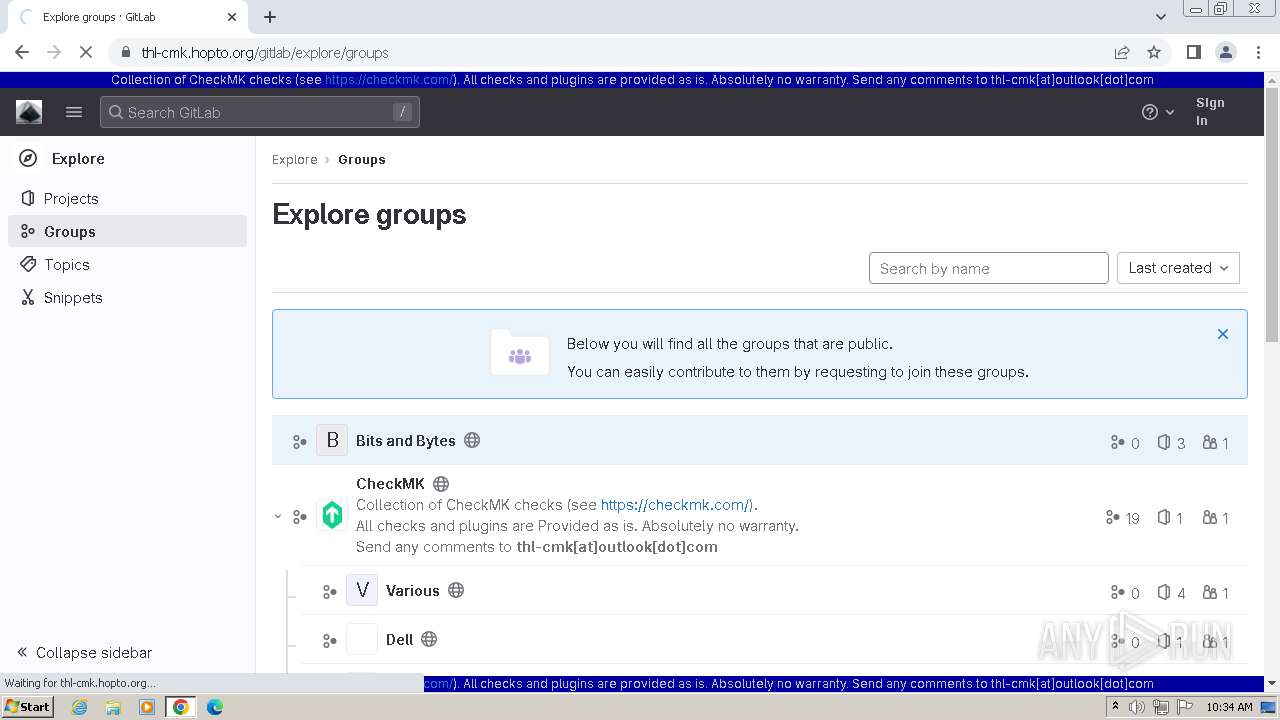Click the Topics tag icon
Image resolution: width=1280 pixels, height=720 pixels.
click(x=28, y=264)
